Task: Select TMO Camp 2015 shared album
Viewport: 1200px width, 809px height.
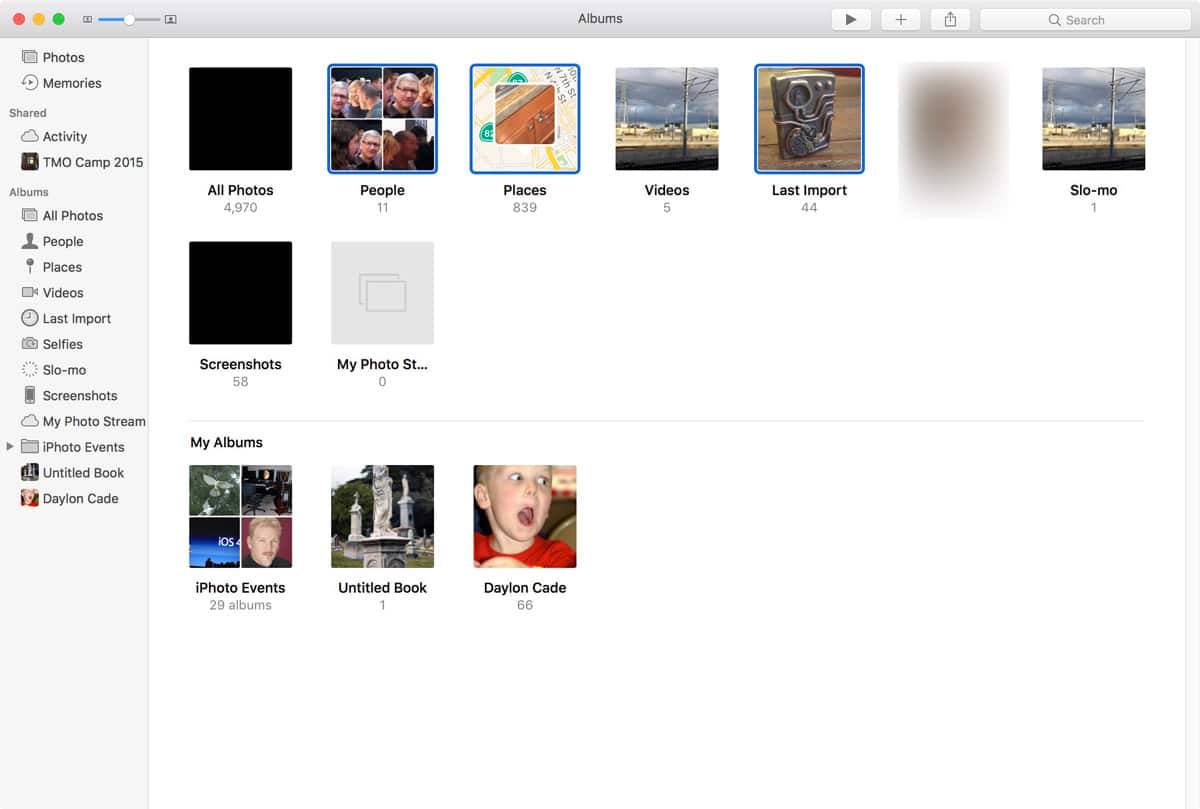Action: click(92, 162)
